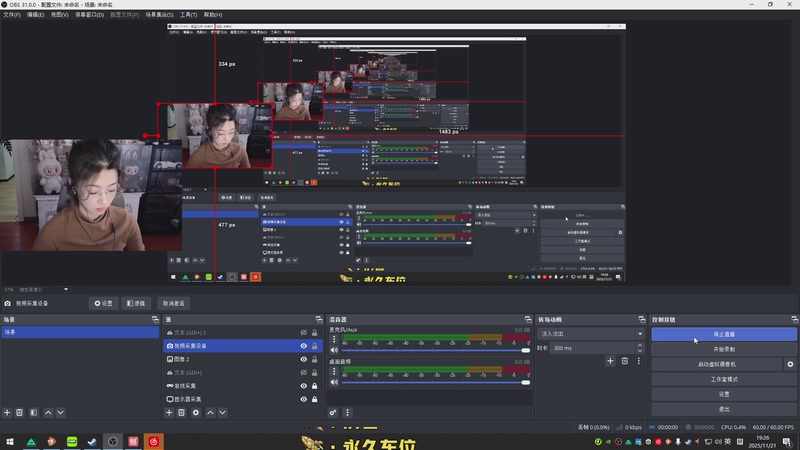Mute the 桌面音频 channel
This screenshot has width=800, height=450.
pyautogui.click(x=334, y=382)
